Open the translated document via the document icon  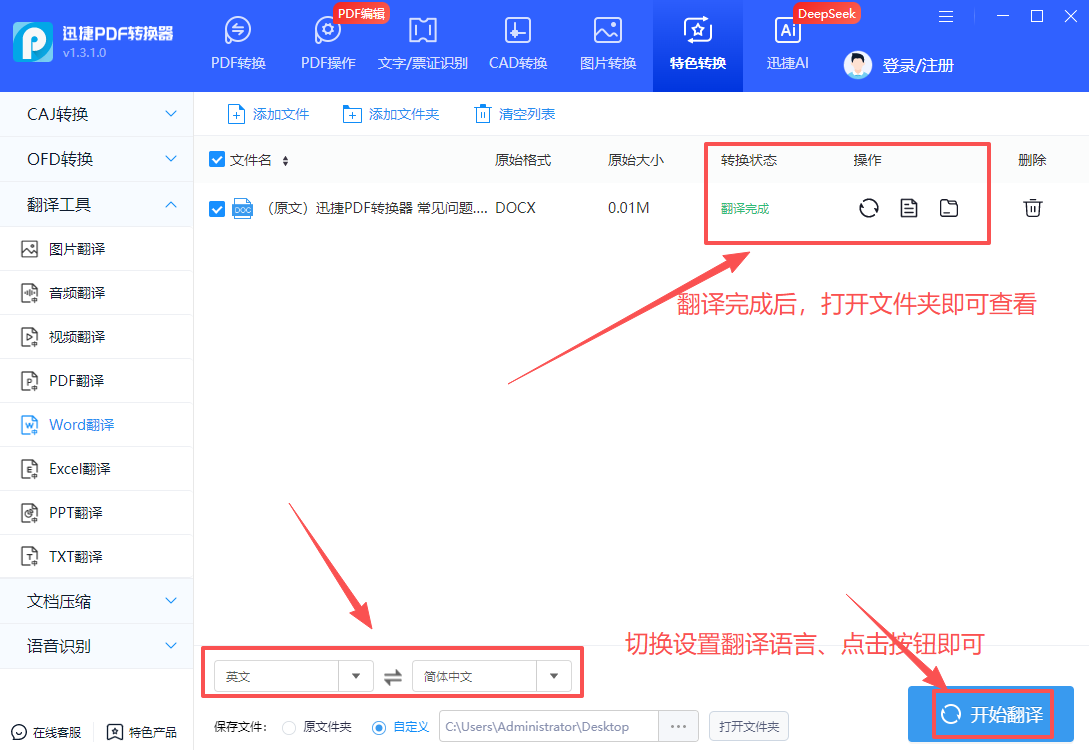click(x=908, y=208)
